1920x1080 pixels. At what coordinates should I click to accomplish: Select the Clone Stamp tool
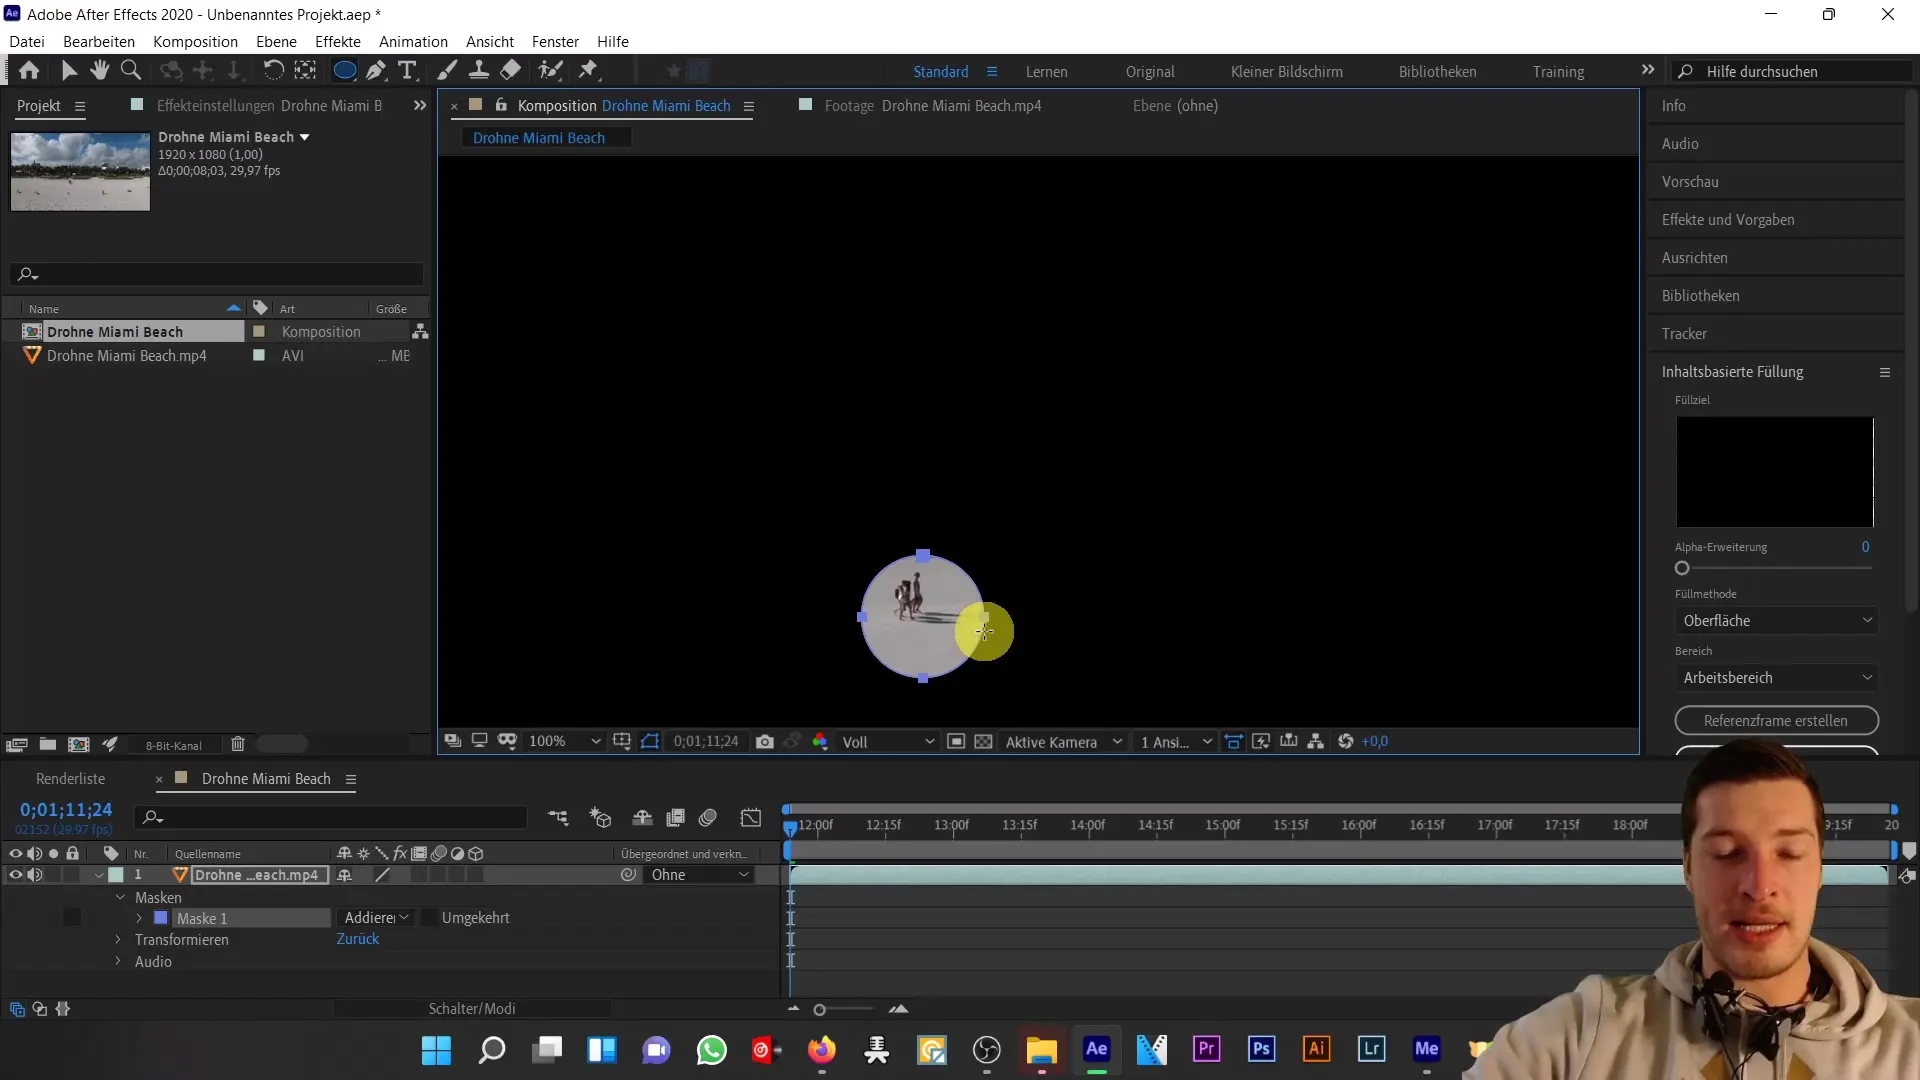click(x=479, y=70)
